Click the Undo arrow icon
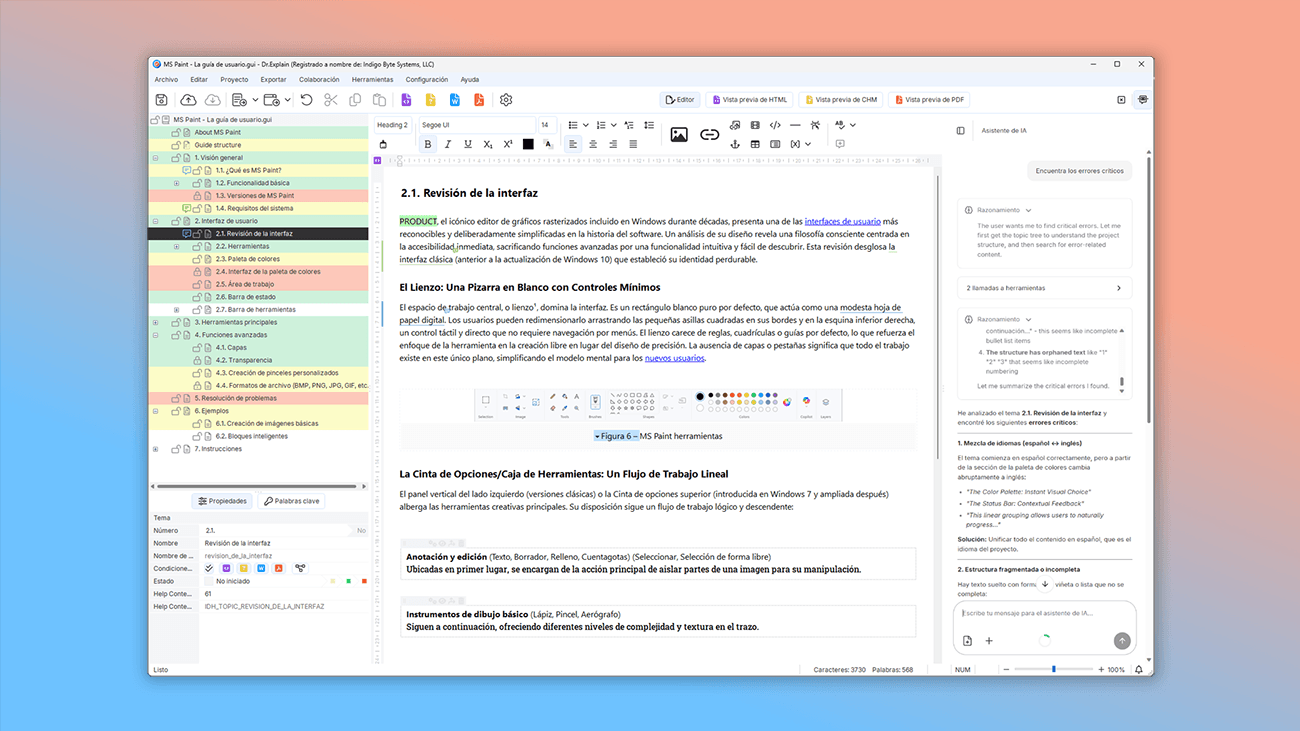This screenshot has height=731, width=1300. (306, 100)
